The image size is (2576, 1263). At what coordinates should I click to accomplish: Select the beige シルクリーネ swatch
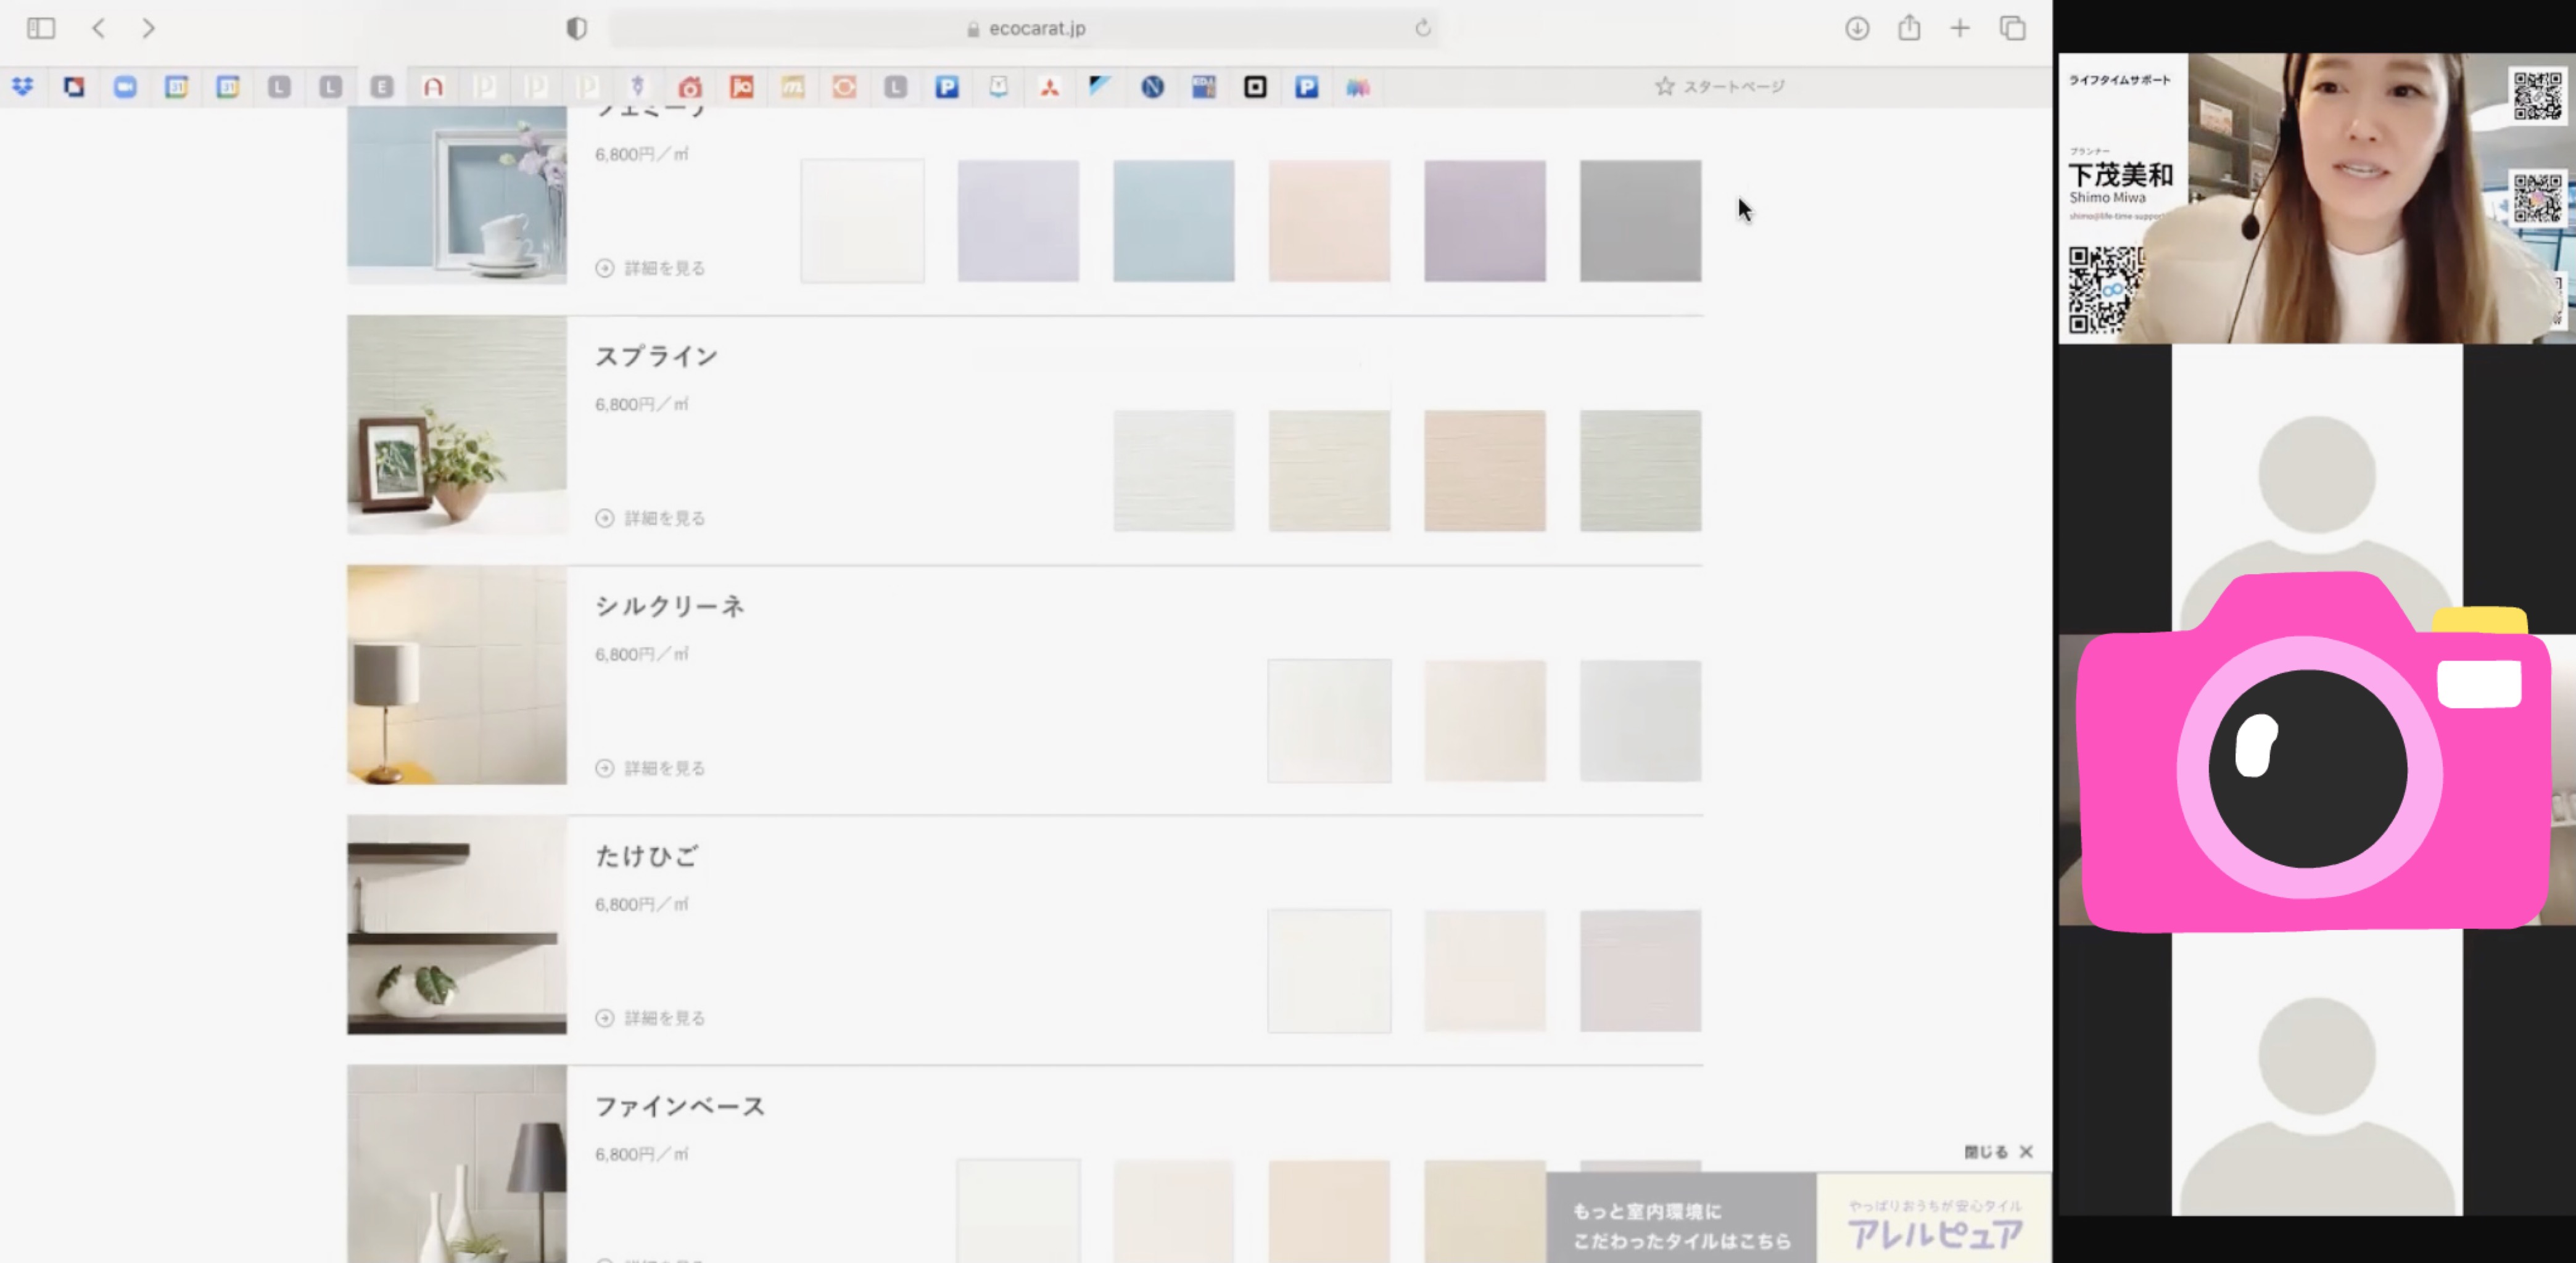pos(1485,721)
